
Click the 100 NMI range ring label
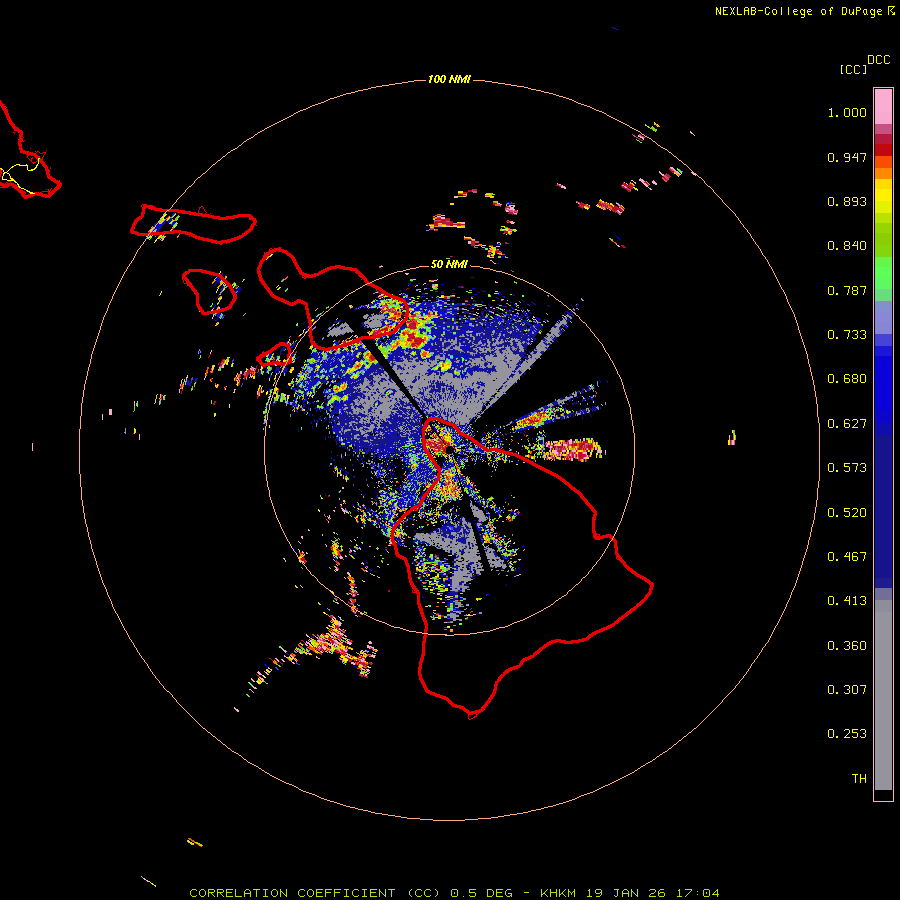449,79
